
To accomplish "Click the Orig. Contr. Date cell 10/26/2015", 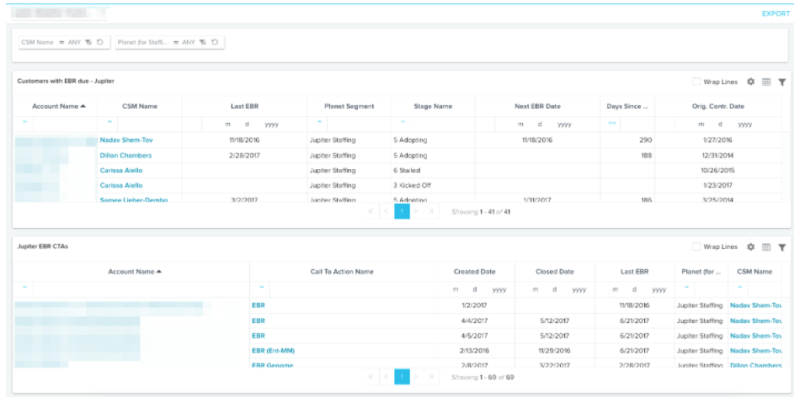I will [x=718, y=170].
